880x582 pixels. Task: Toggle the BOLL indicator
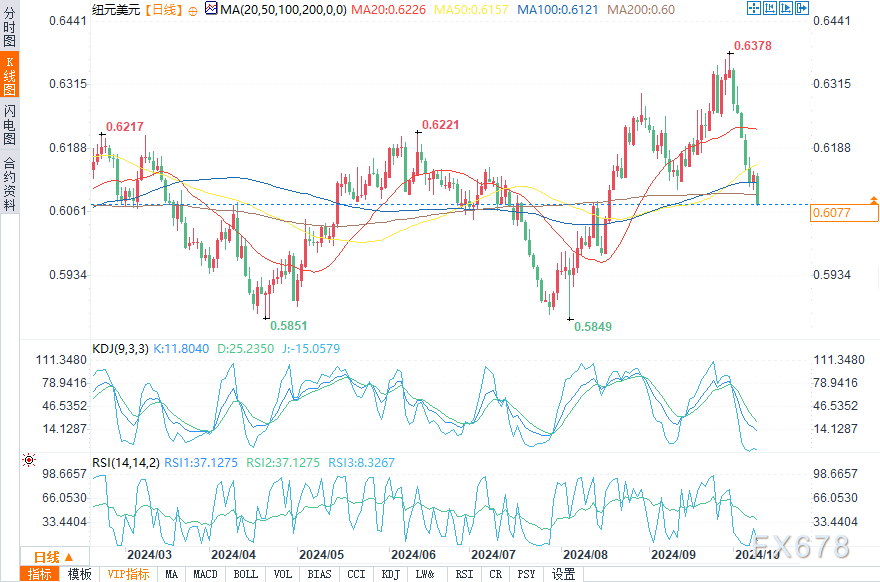(246, 574)
